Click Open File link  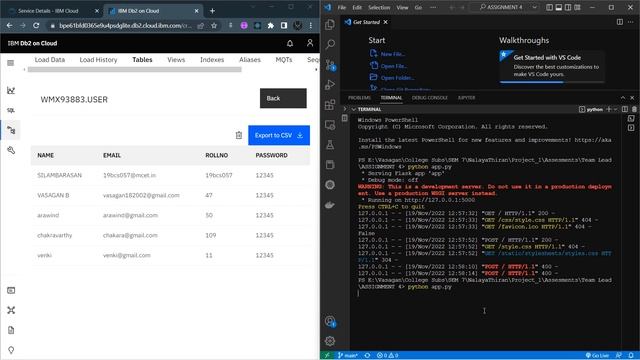(394, 66)
